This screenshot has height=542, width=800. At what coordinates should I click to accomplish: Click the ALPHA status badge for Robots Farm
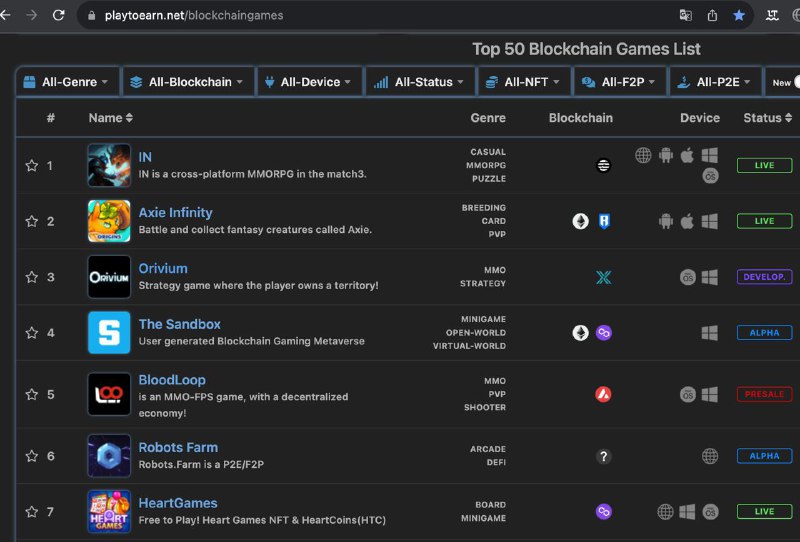coord(764,456)
